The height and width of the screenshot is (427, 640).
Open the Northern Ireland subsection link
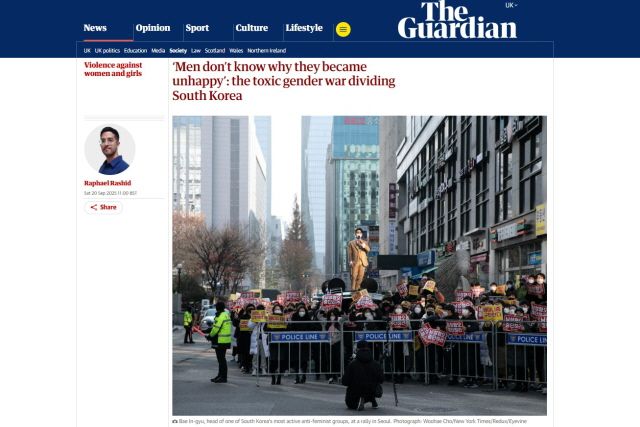click(x=267, y=51)
